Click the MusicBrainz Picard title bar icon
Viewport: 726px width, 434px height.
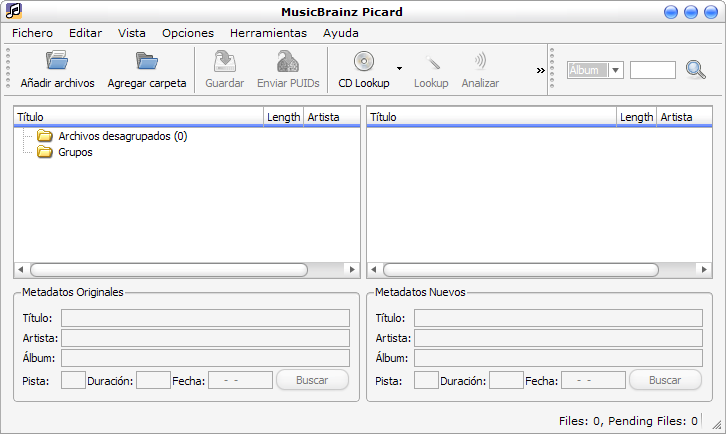[13, 11]
